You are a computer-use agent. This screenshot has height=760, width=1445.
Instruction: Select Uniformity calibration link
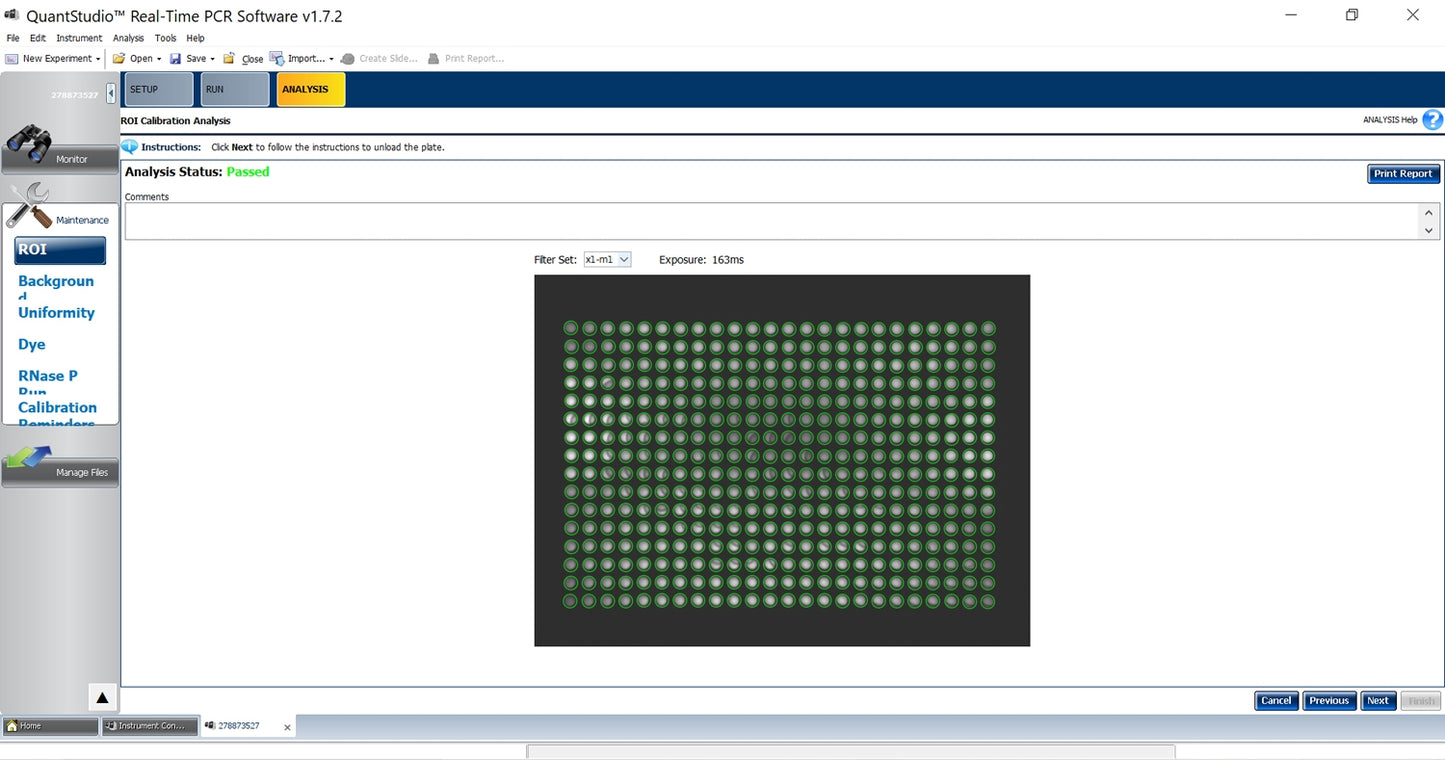56,313
